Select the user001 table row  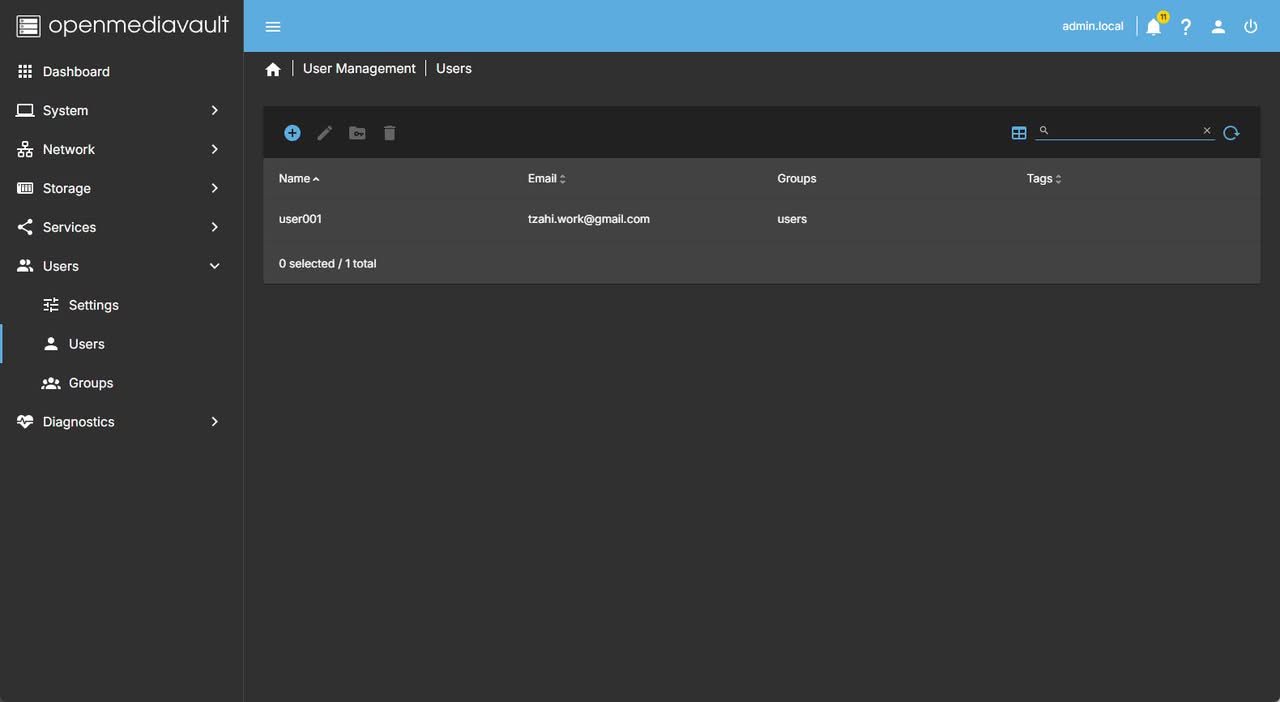761,219
